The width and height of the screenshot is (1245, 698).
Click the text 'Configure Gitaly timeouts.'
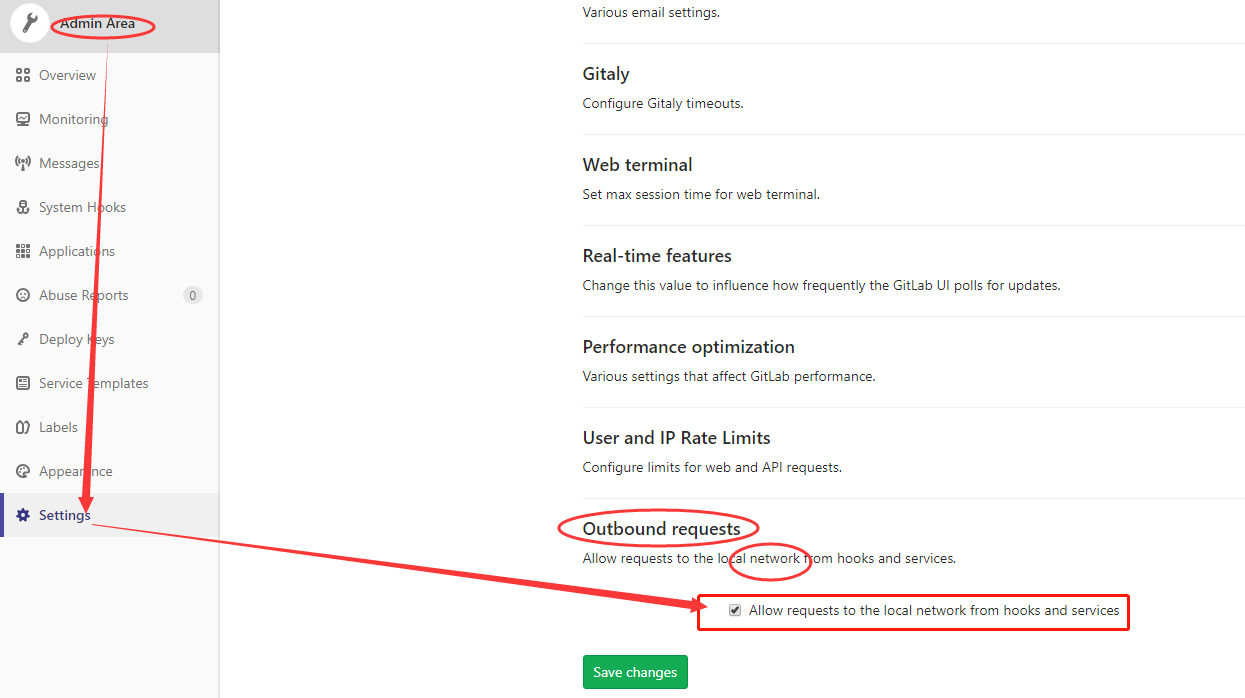point(663,103)
